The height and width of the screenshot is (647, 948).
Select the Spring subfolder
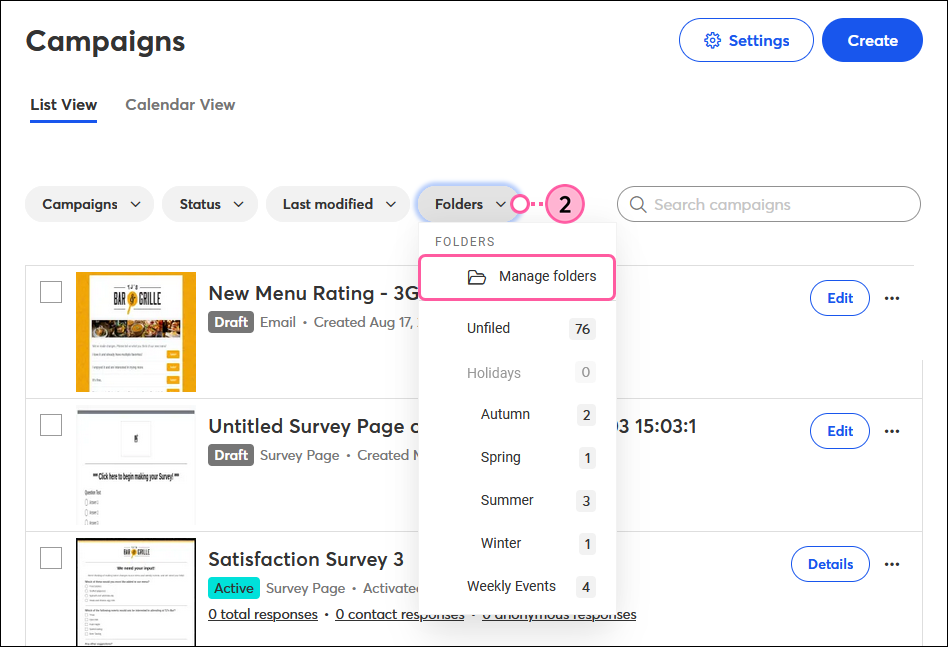point(518,458)
